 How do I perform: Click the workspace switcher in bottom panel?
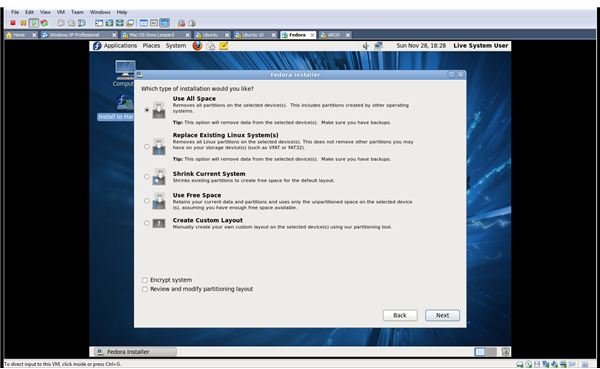click(485, 351)
